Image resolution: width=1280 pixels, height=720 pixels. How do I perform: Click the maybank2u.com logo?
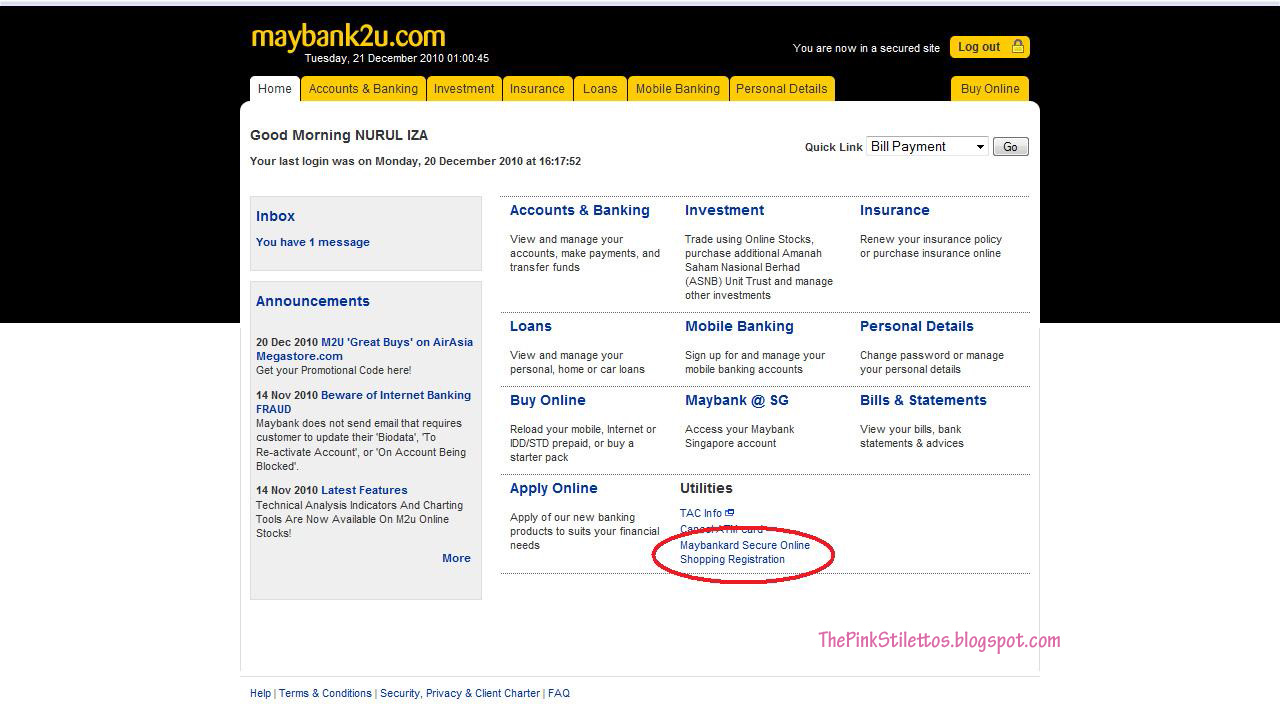pos(348,37)
